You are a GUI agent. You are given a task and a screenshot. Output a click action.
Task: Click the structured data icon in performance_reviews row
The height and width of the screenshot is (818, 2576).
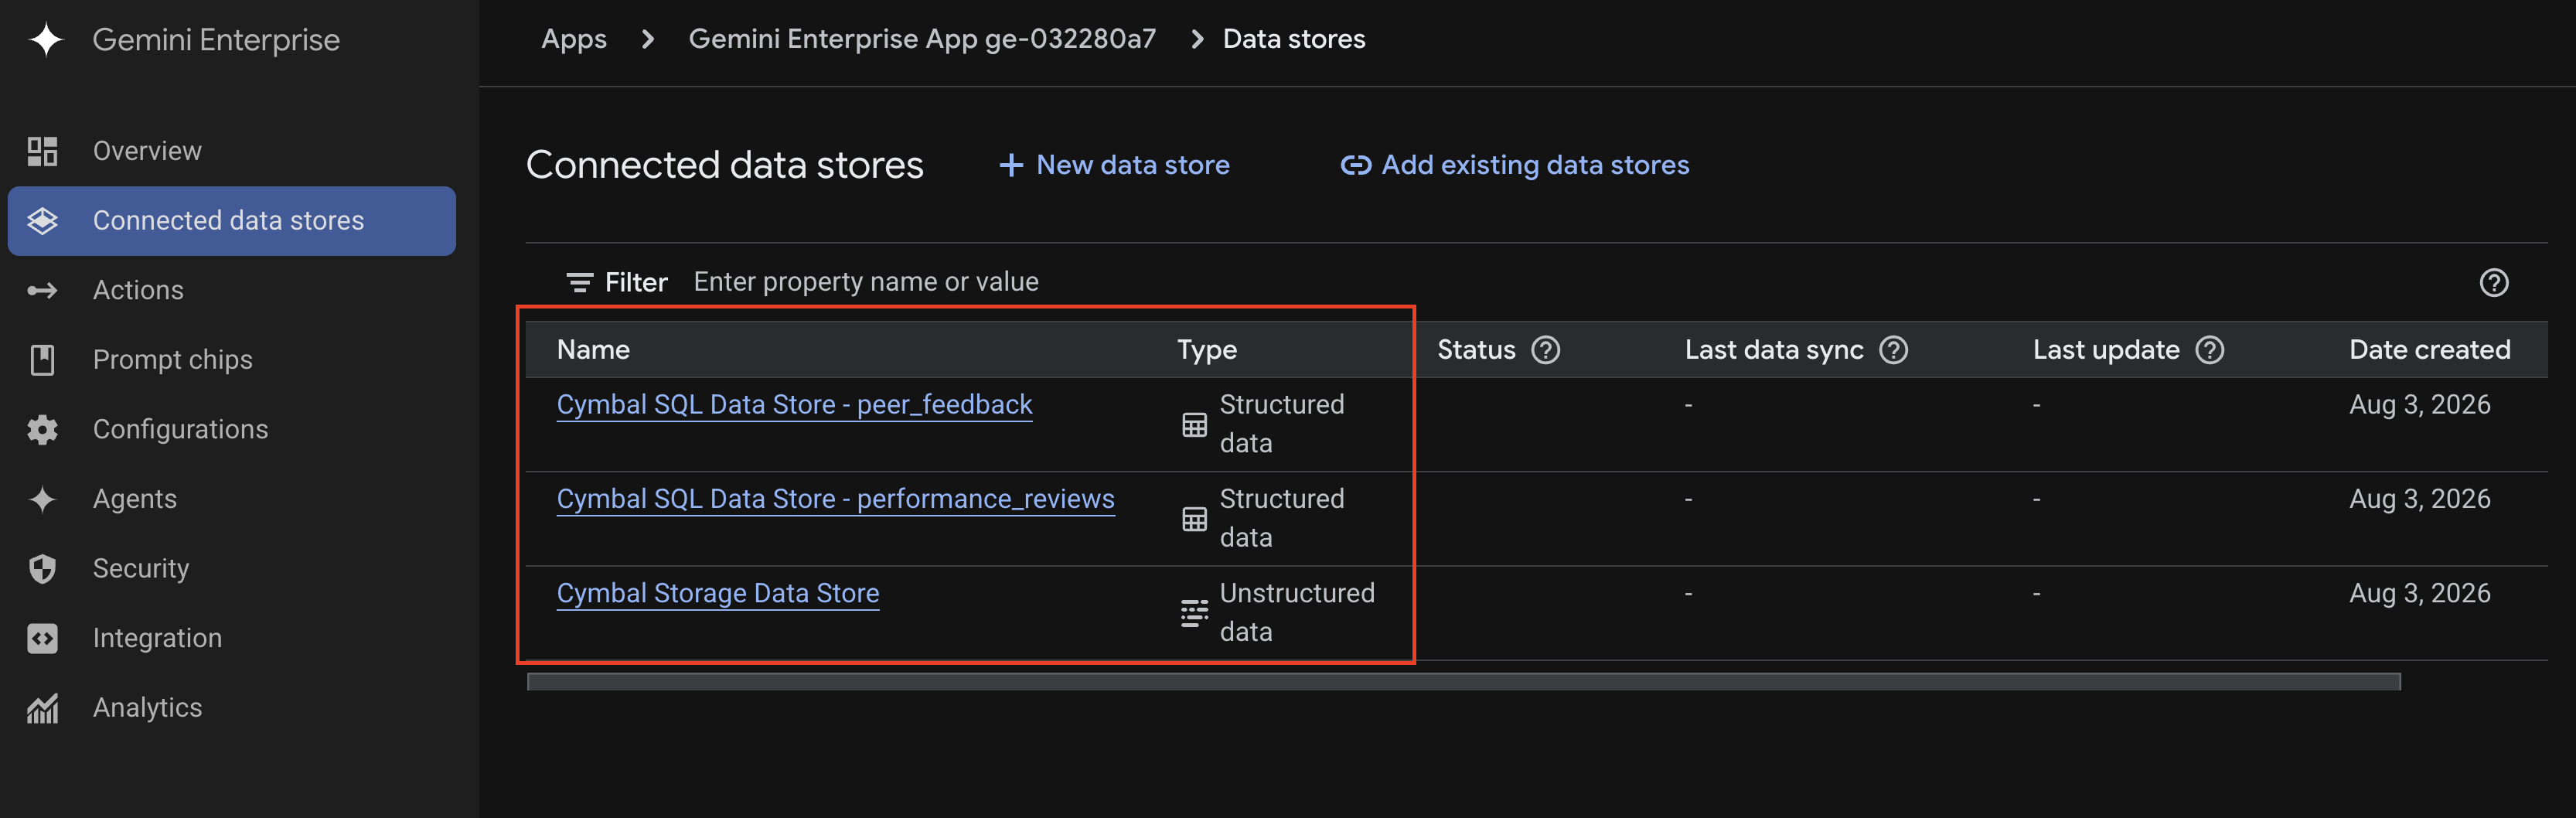(1194, 519)
